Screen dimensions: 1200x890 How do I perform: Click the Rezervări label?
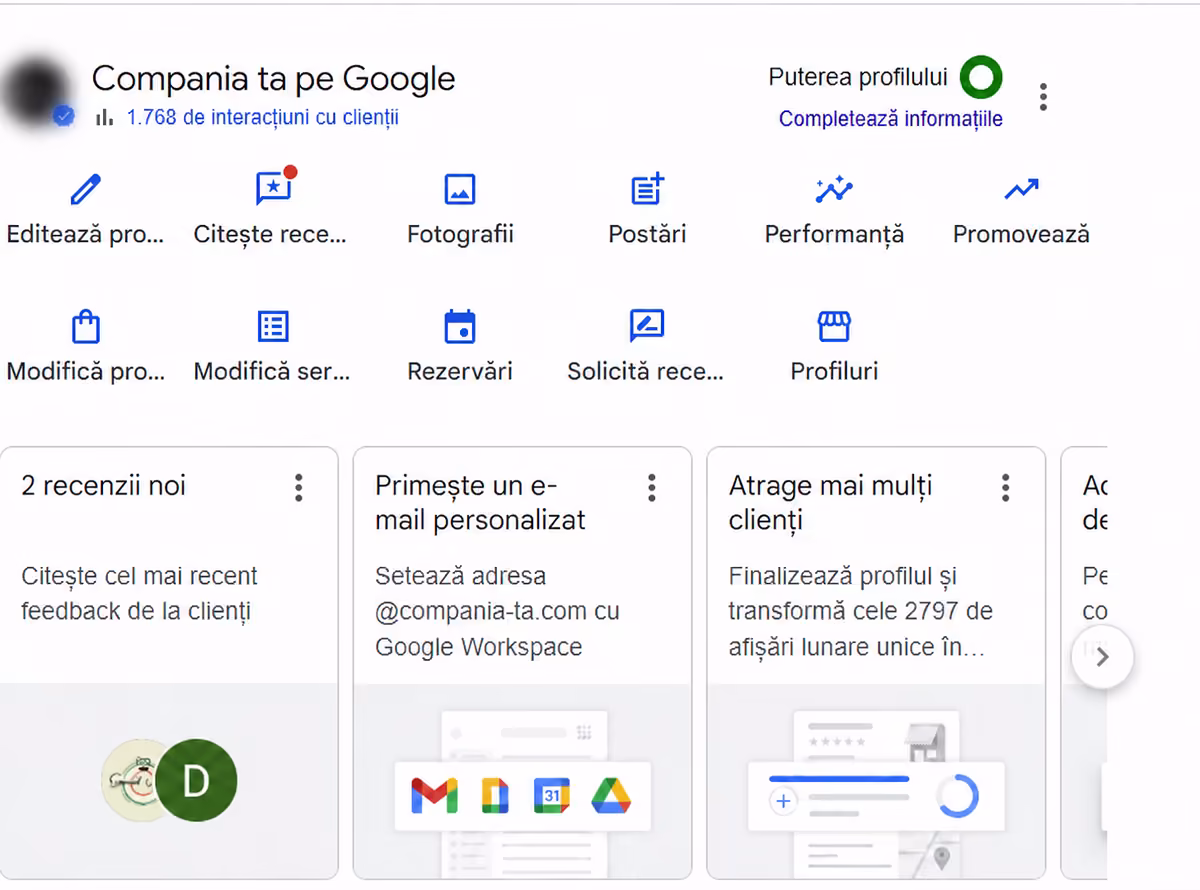point(460,371)
